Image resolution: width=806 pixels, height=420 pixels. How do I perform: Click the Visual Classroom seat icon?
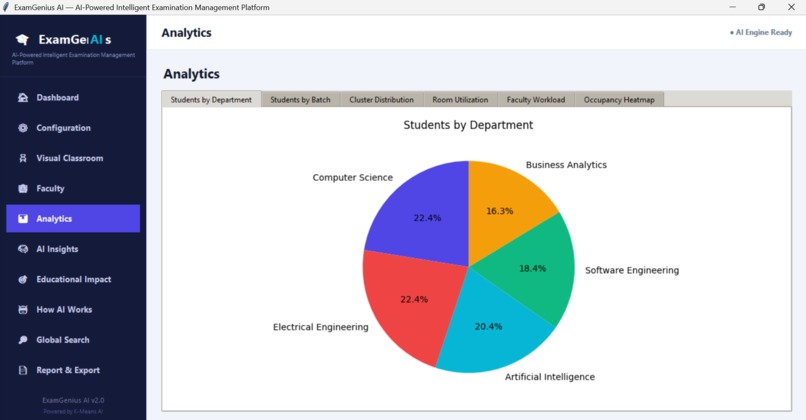pos(23,158)
